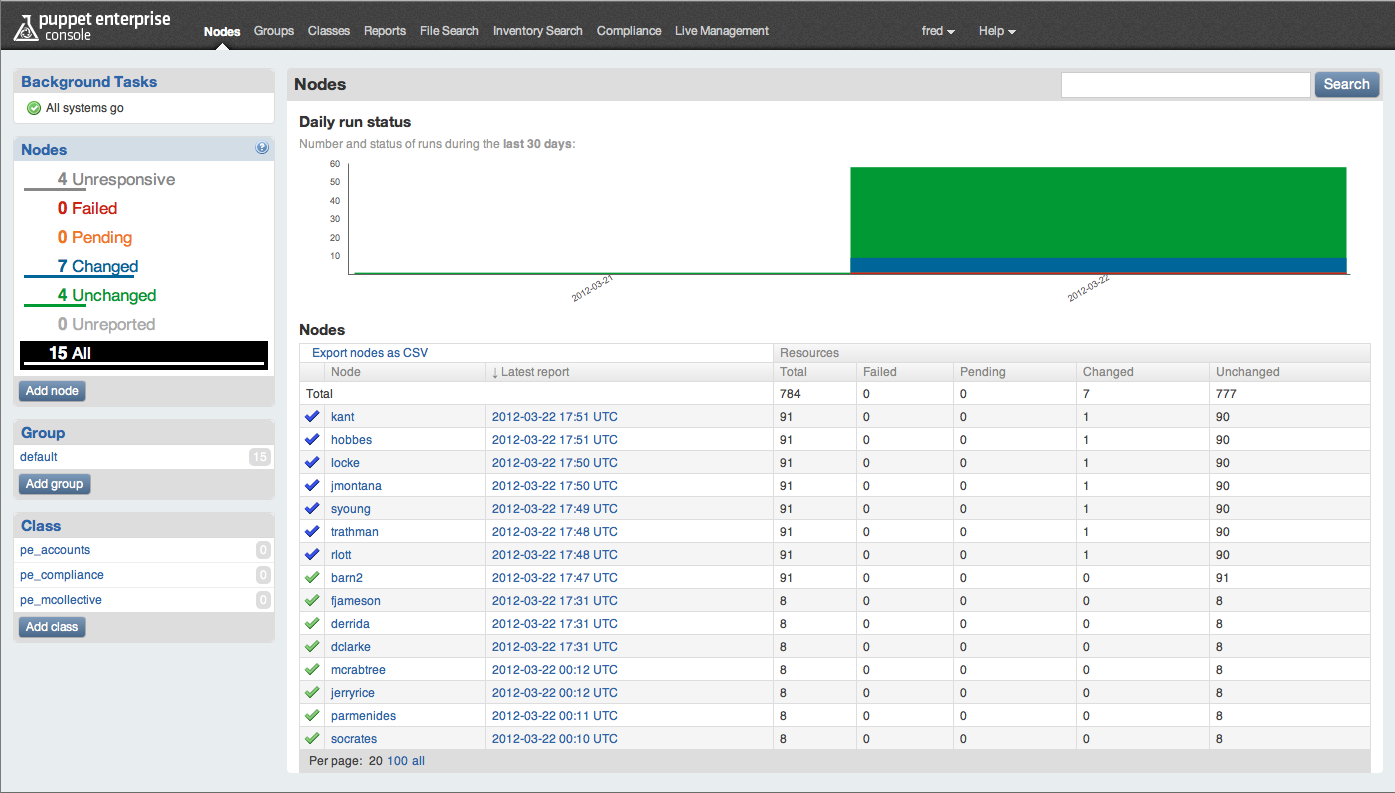Click the help icon in Nodes panel
Screen dimensions: 1395x793
coord(262,148)
